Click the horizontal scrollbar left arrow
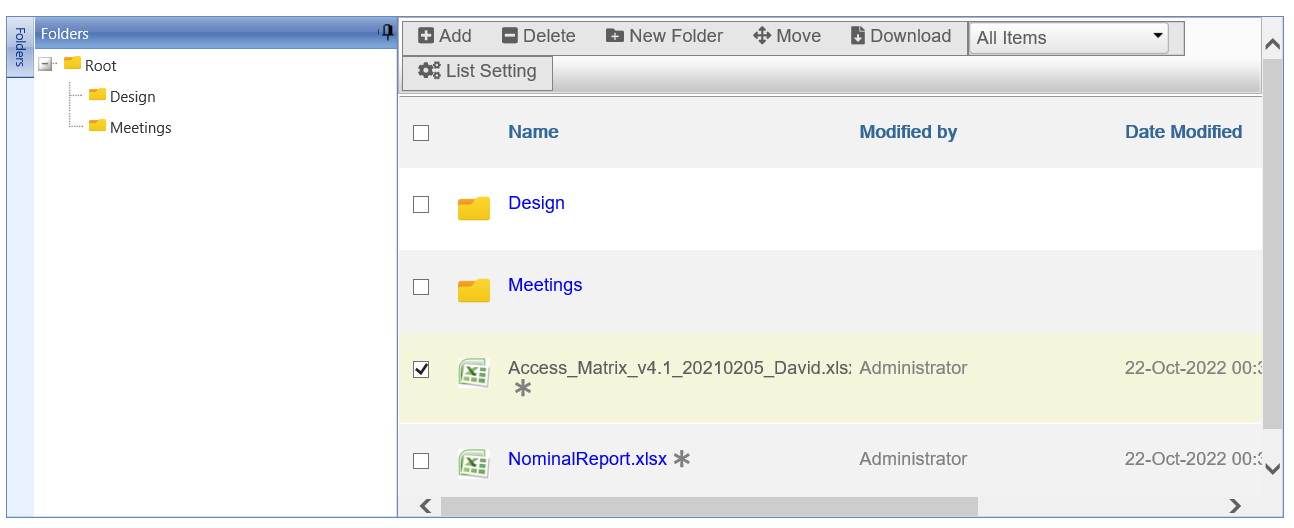This screenshot has height=528, width=1294. click(x=425, y=506)
